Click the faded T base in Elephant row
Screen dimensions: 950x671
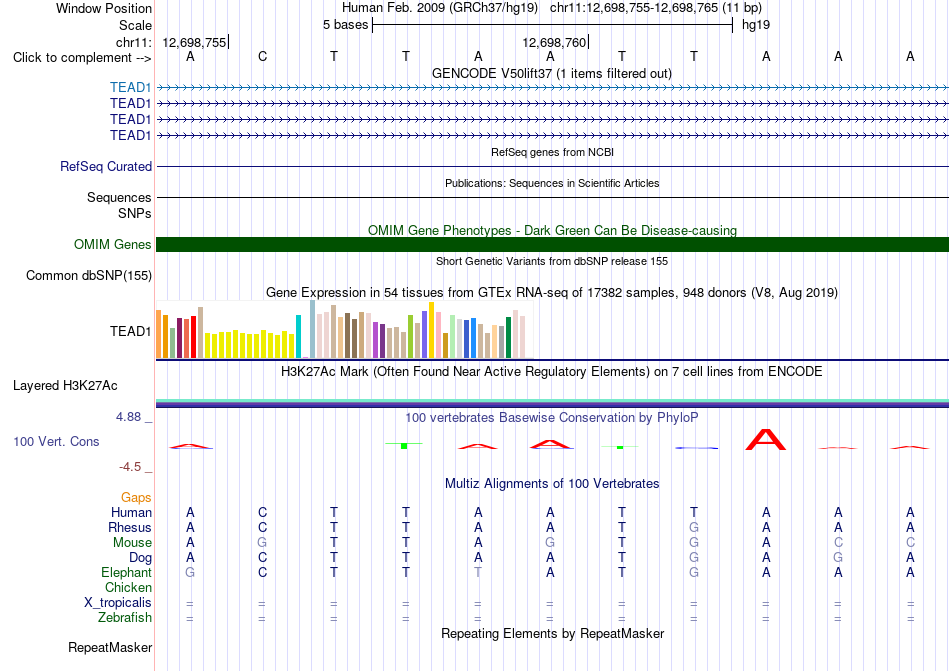click(x=478, y=572)
